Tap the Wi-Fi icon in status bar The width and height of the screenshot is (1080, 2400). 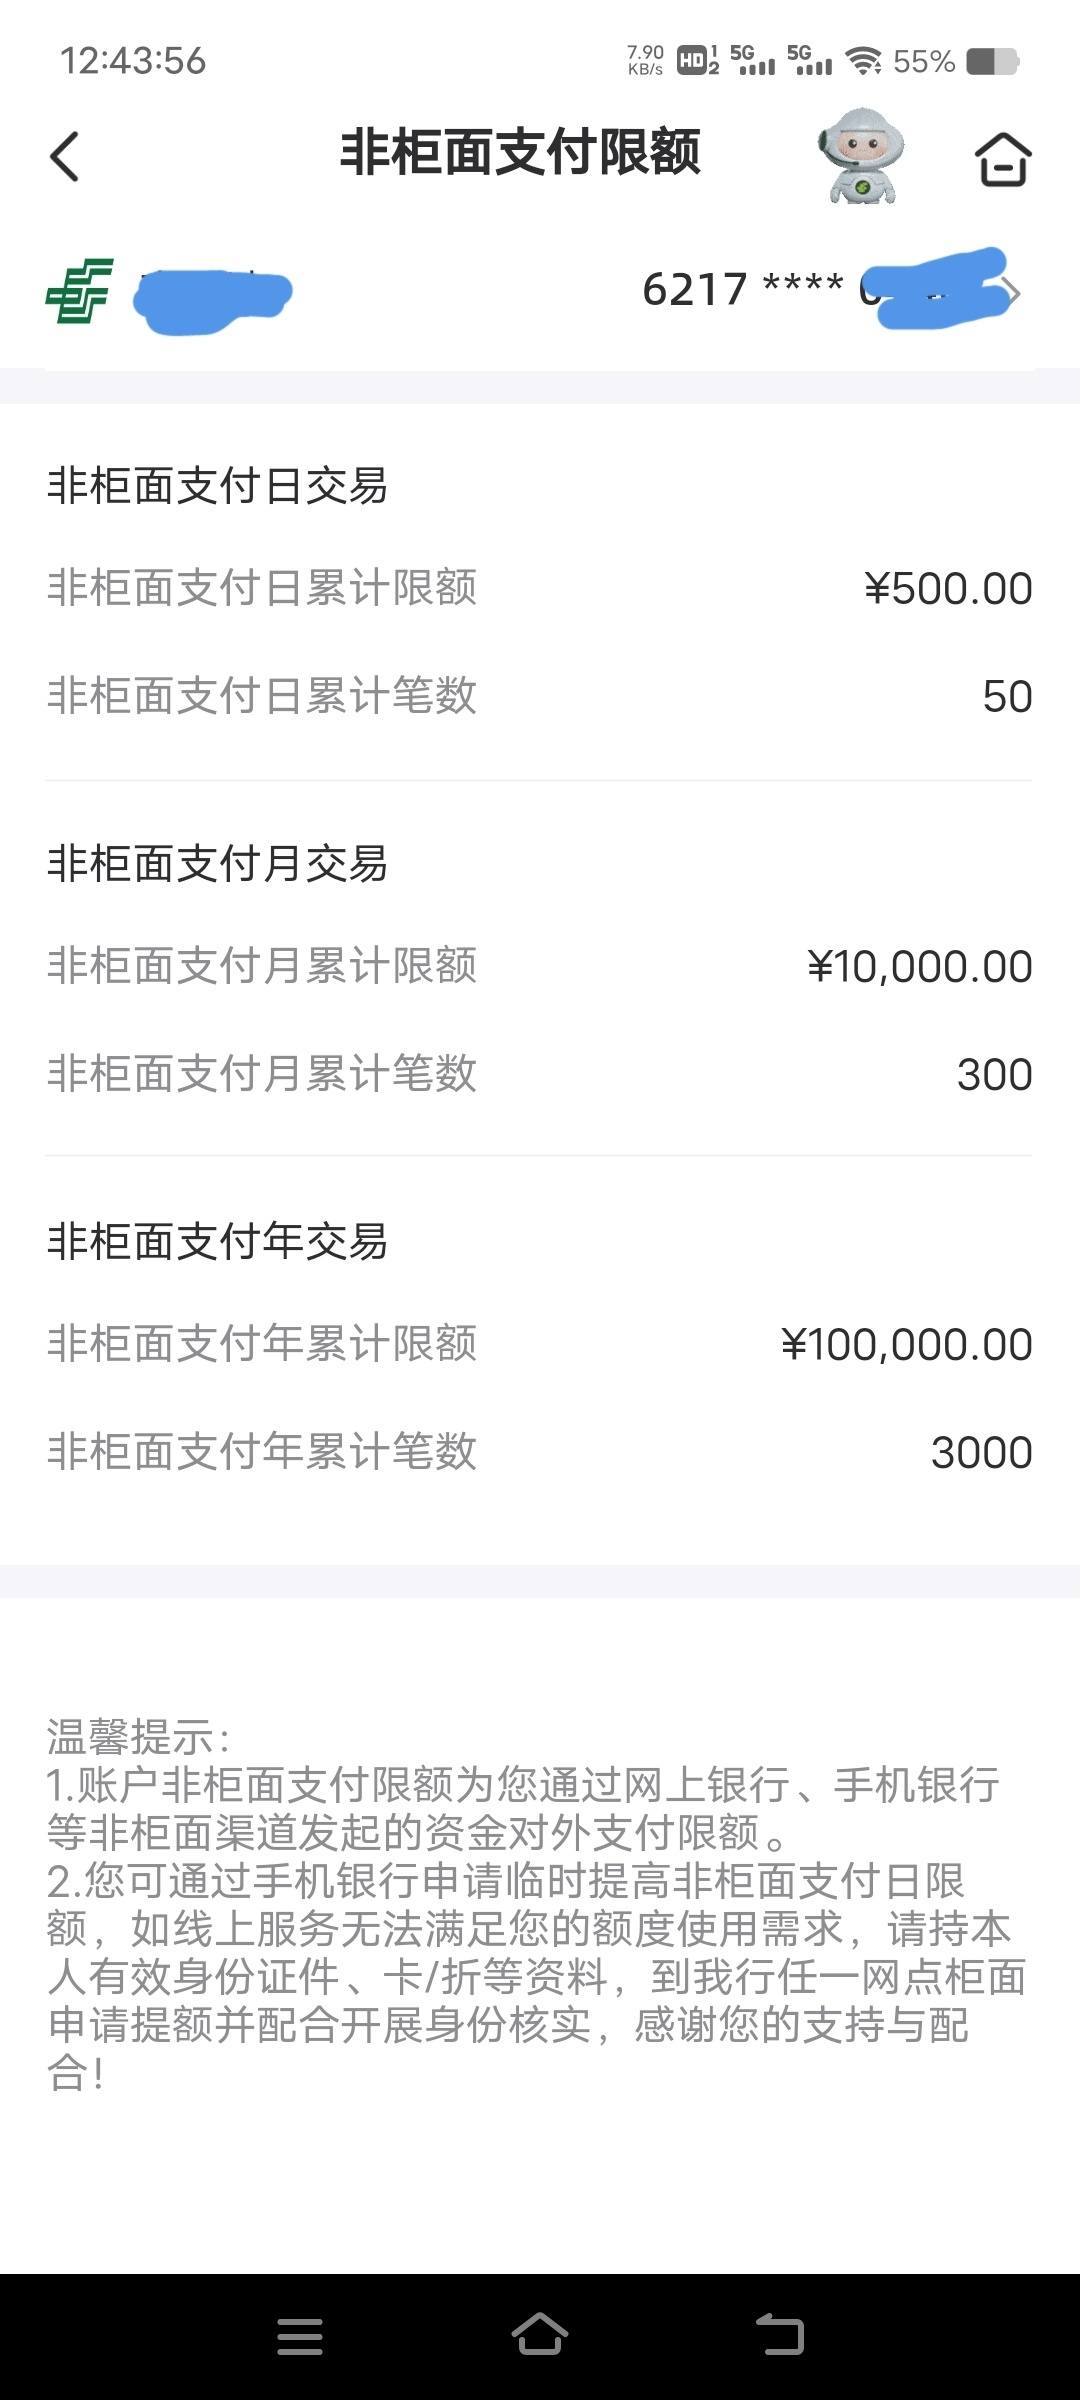863,61
